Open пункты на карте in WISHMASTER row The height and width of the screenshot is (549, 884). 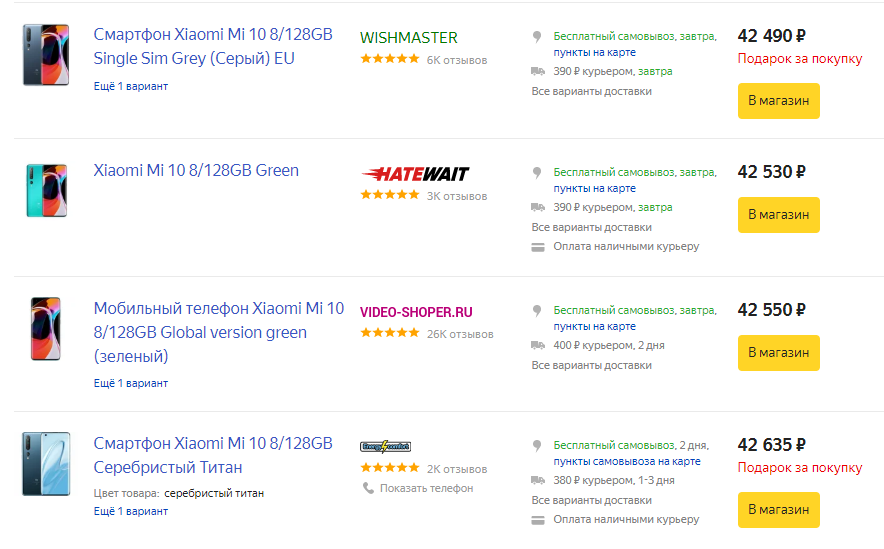coord(594,52)
